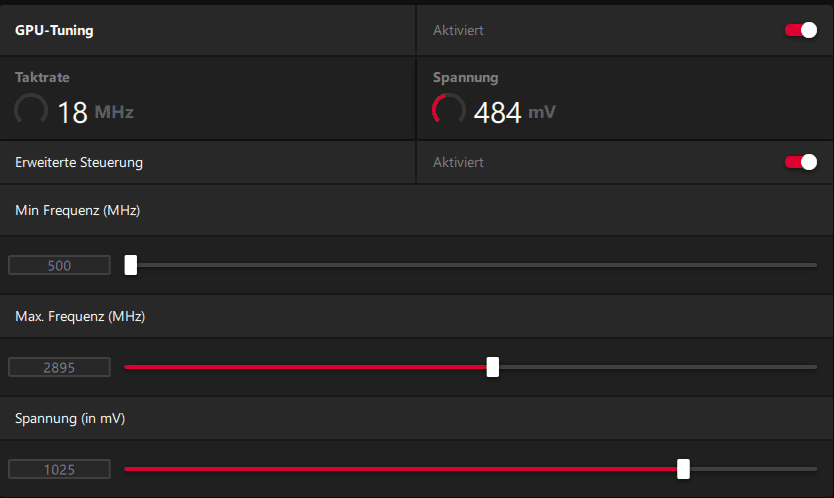
Task: Click the Max. Frequenz (MHz) section label
Action: (x=80, y=316)
